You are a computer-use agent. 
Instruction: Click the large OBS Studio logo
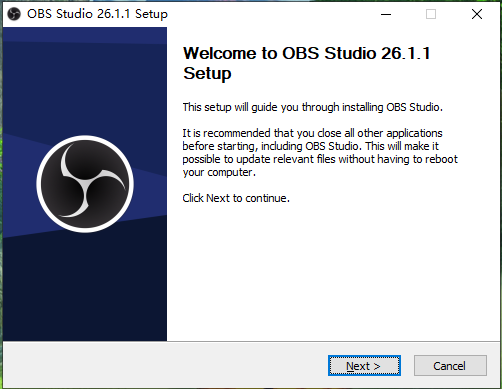[x=85, y=184]
